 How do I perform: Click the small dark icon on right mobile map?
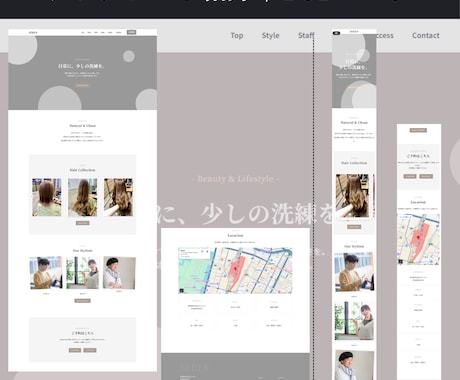click(400, 262)
